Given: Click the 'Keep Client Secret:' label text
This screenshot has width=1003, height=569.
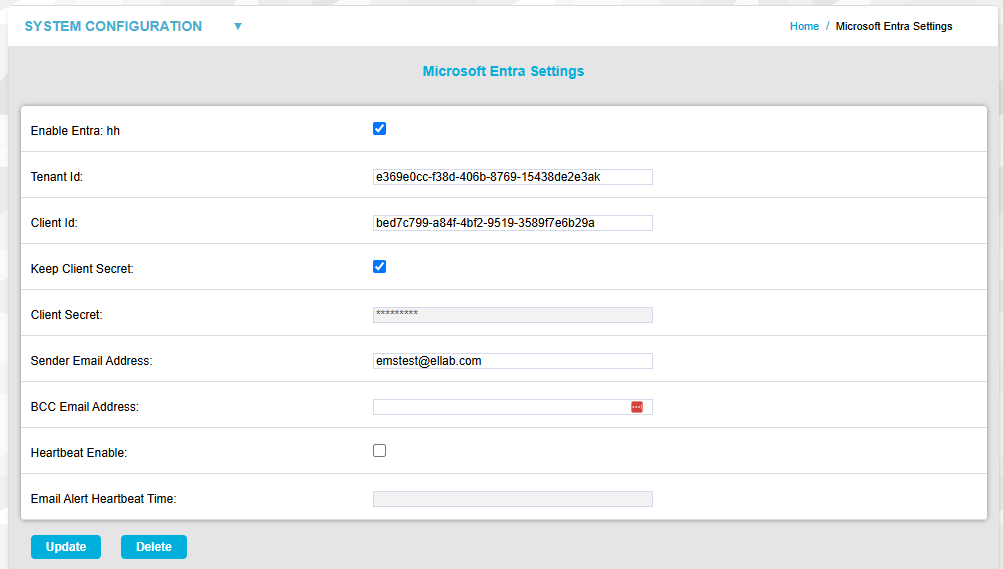Looking at the screenshot, I should coord(82,269).
